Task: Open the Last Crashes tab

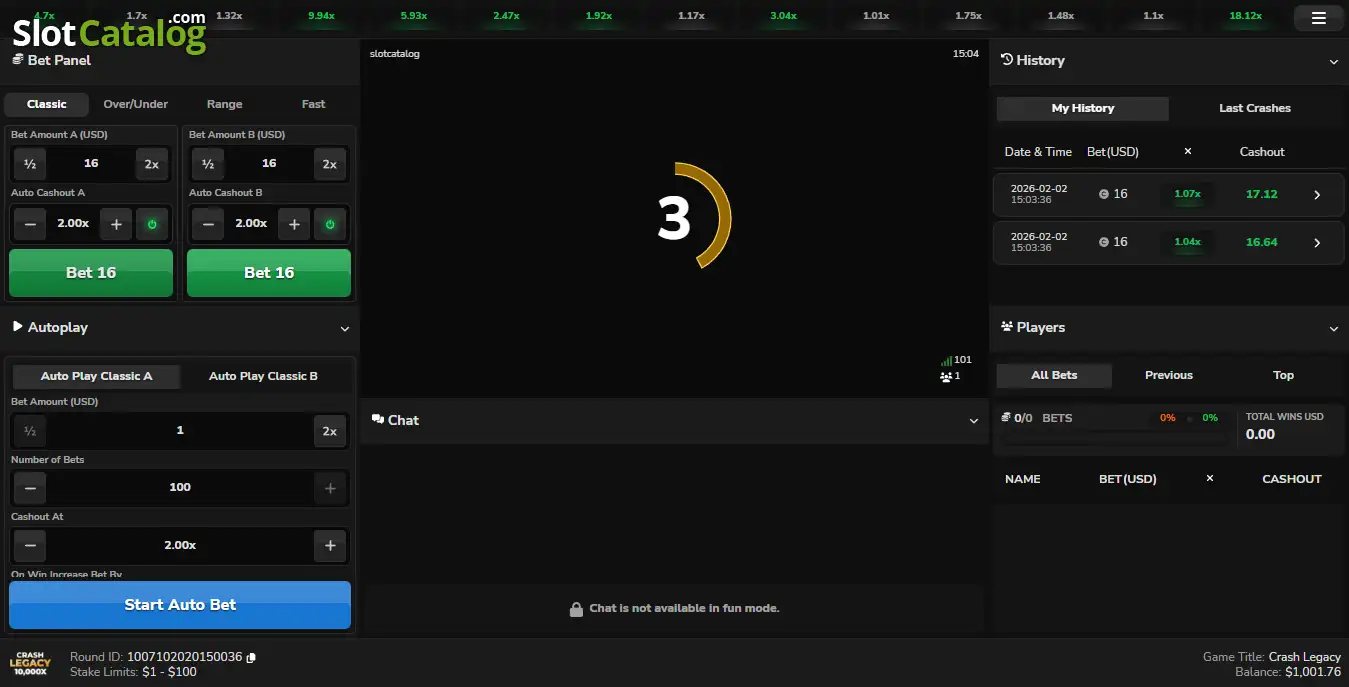Action: (1255, 108)
